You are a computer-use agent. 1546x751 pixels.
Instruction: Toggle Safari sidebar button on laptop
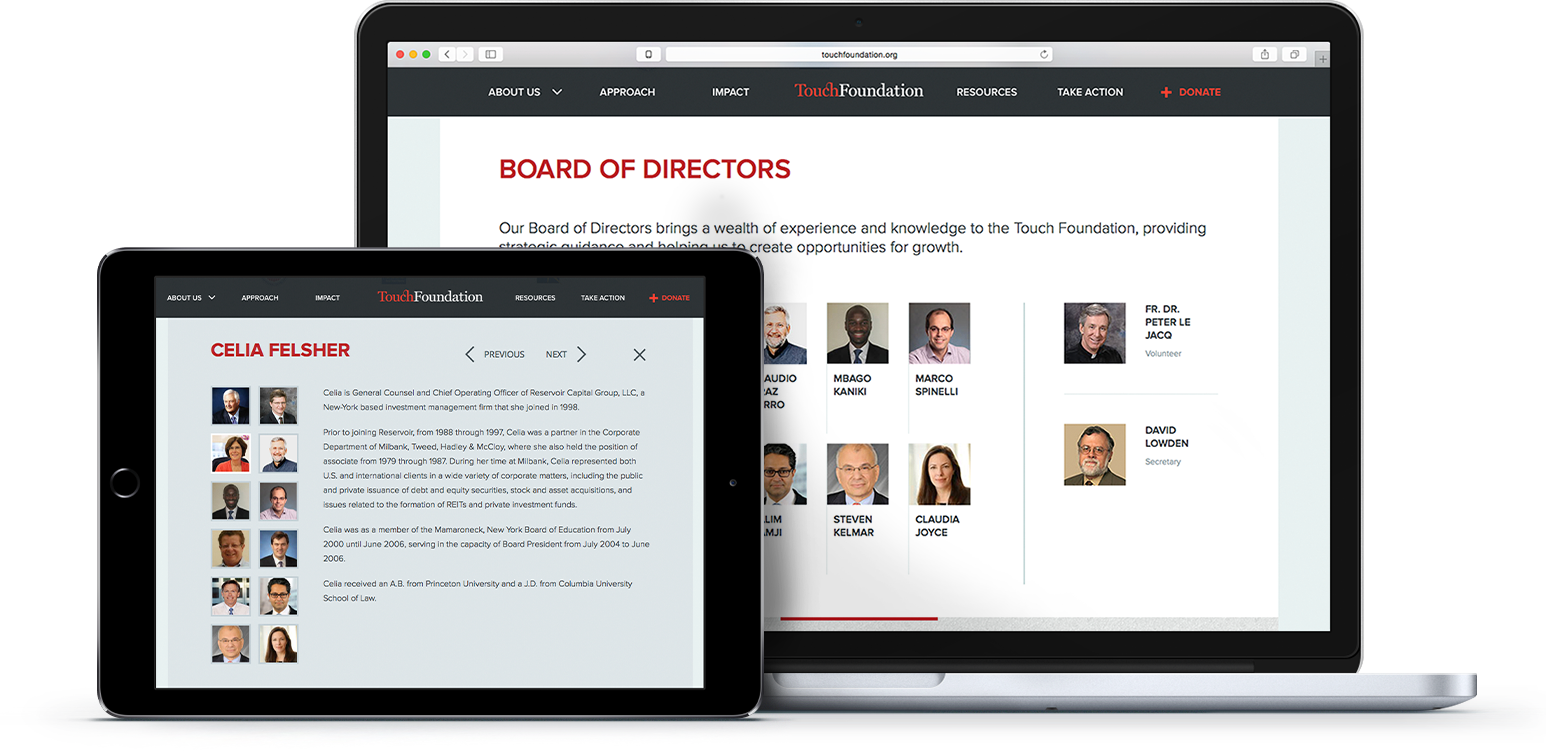tap(490, 54)
